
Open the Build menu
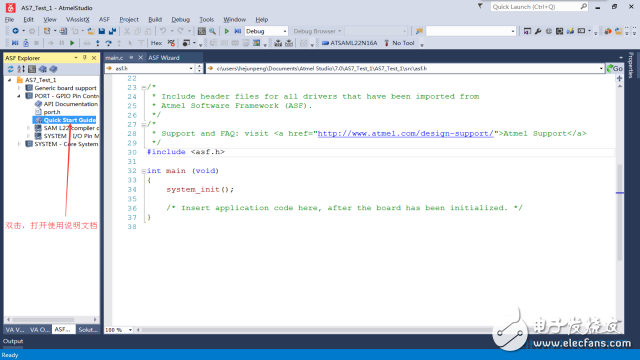pos(155,19)
